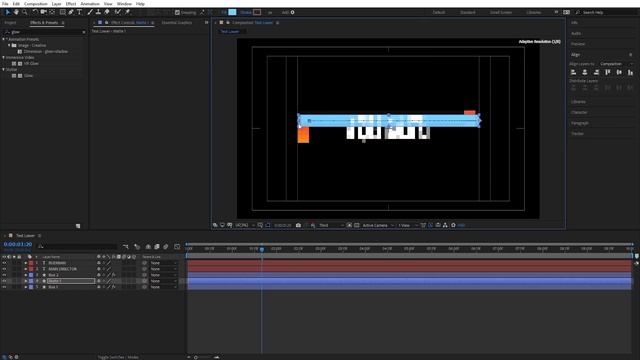Open the Effect menu
The width and height of the screenshot is (640, 360).
point(71,4)
